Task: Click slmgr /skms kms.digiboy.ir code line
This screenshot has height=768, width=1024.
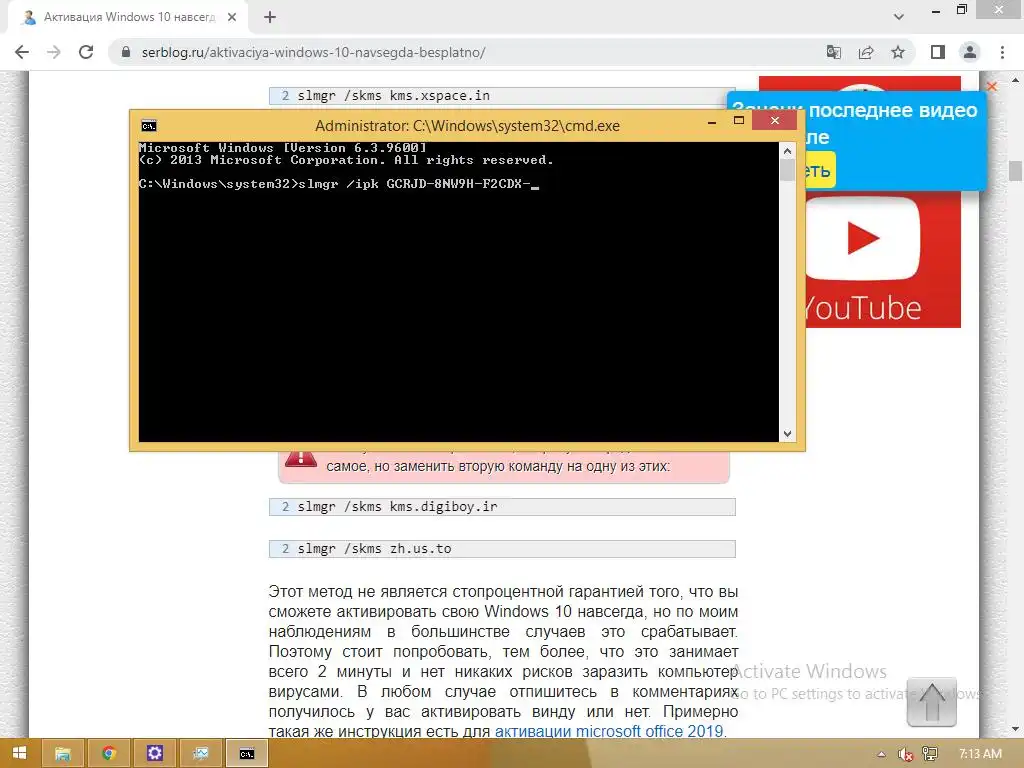Action: 502,507
